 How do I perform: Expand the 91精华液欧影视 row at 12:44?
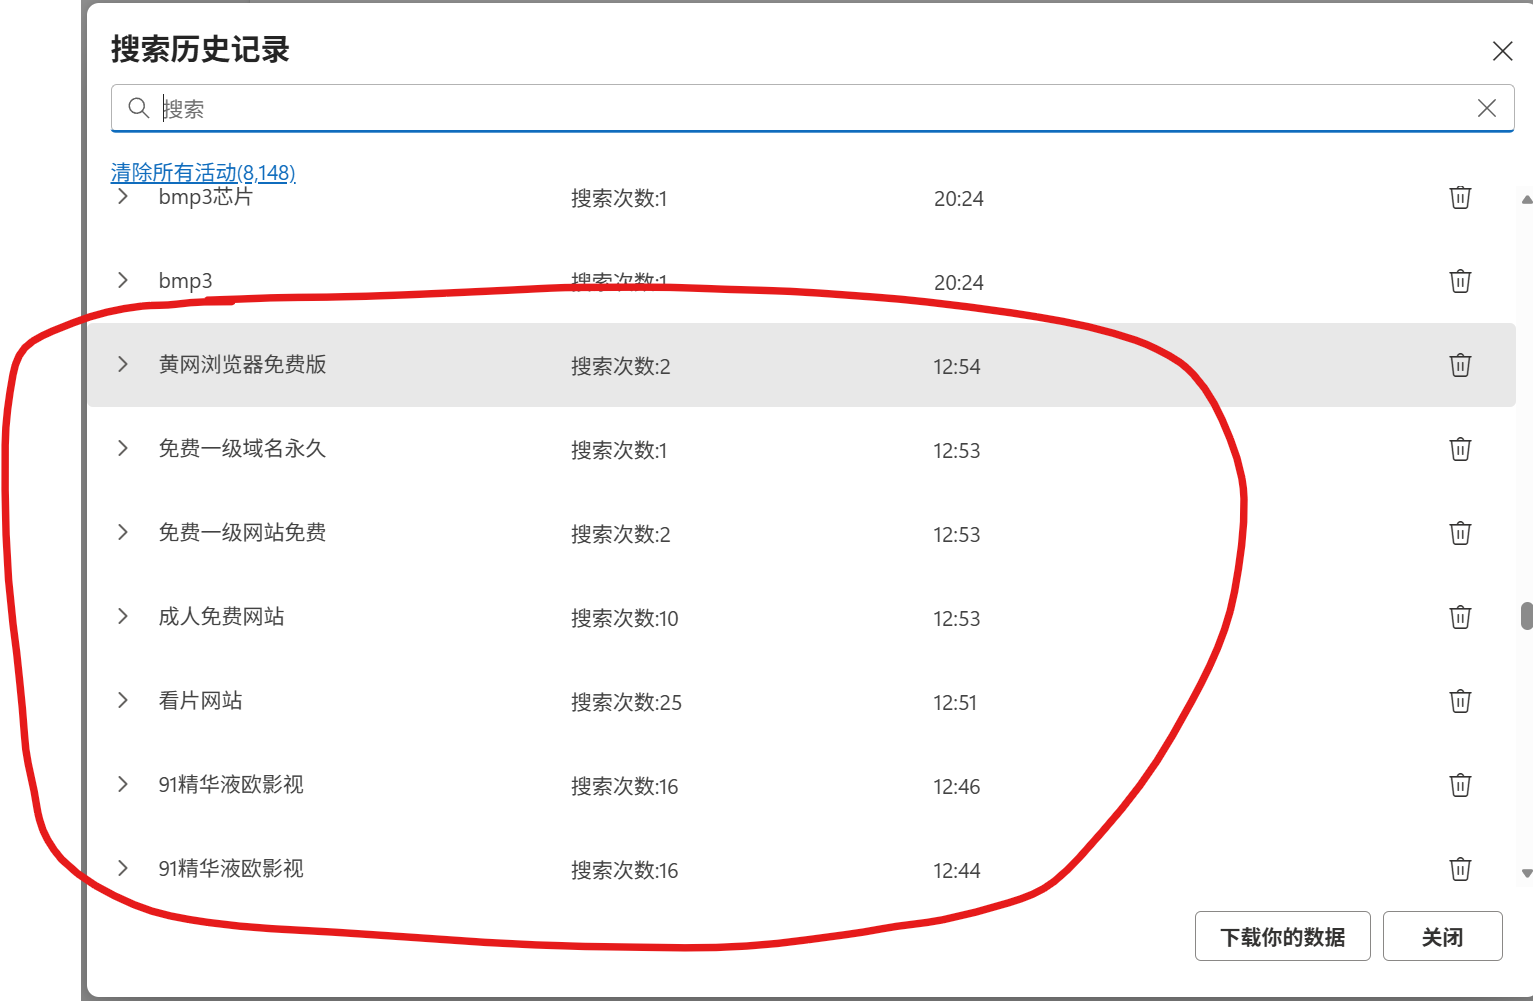[x=123, y=868]
